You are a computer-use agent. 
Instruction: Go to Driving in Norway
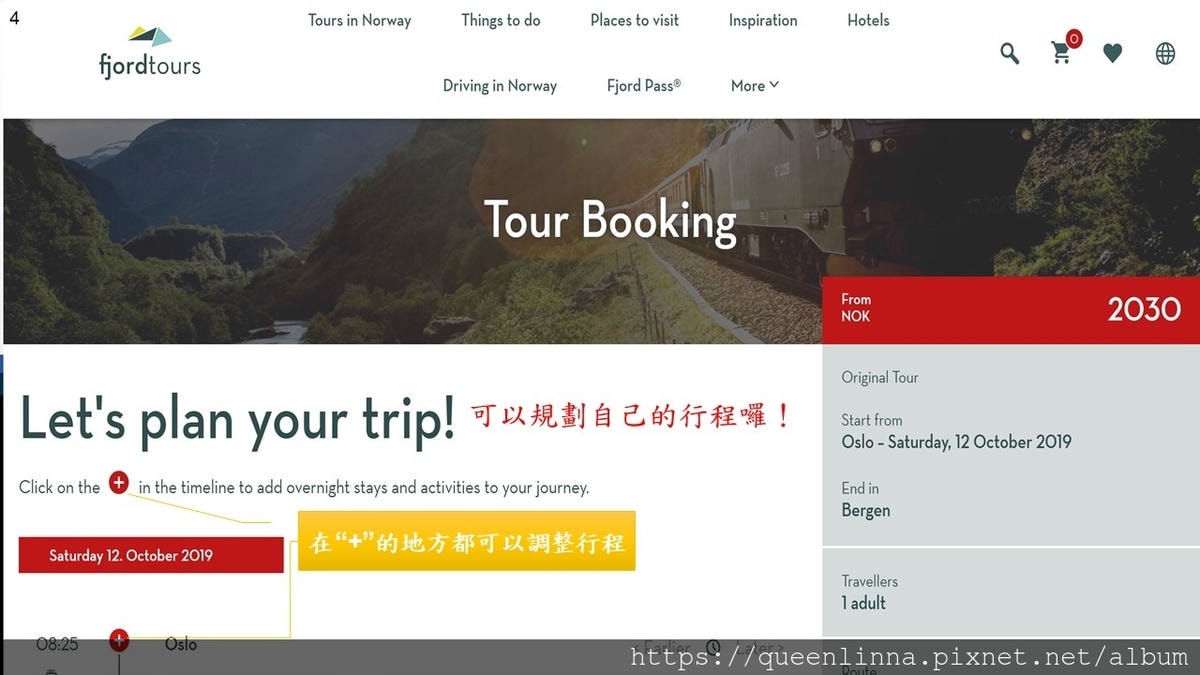500,86
